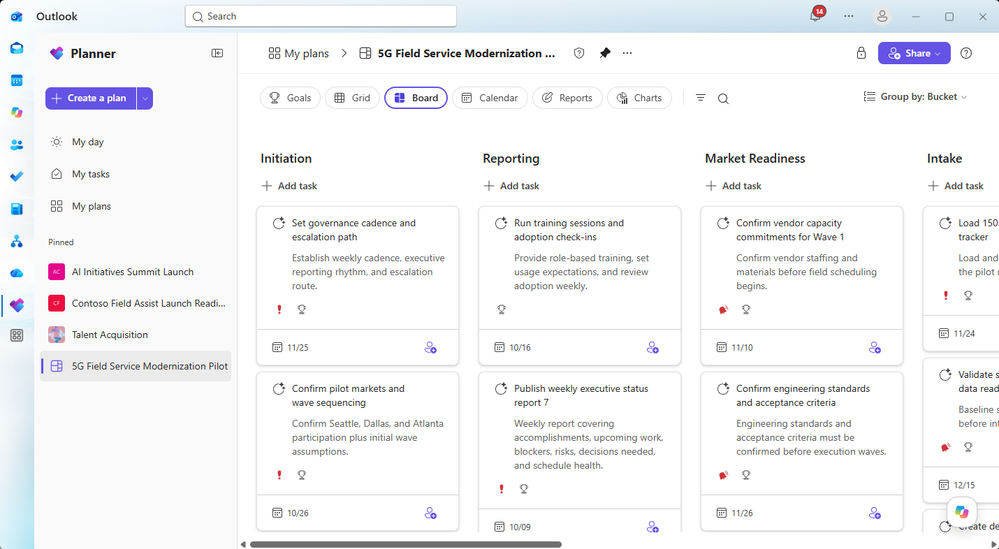Mark Load 150 tracker task complete
This screenshot has height=549, width=999.
tap(945, 224)
